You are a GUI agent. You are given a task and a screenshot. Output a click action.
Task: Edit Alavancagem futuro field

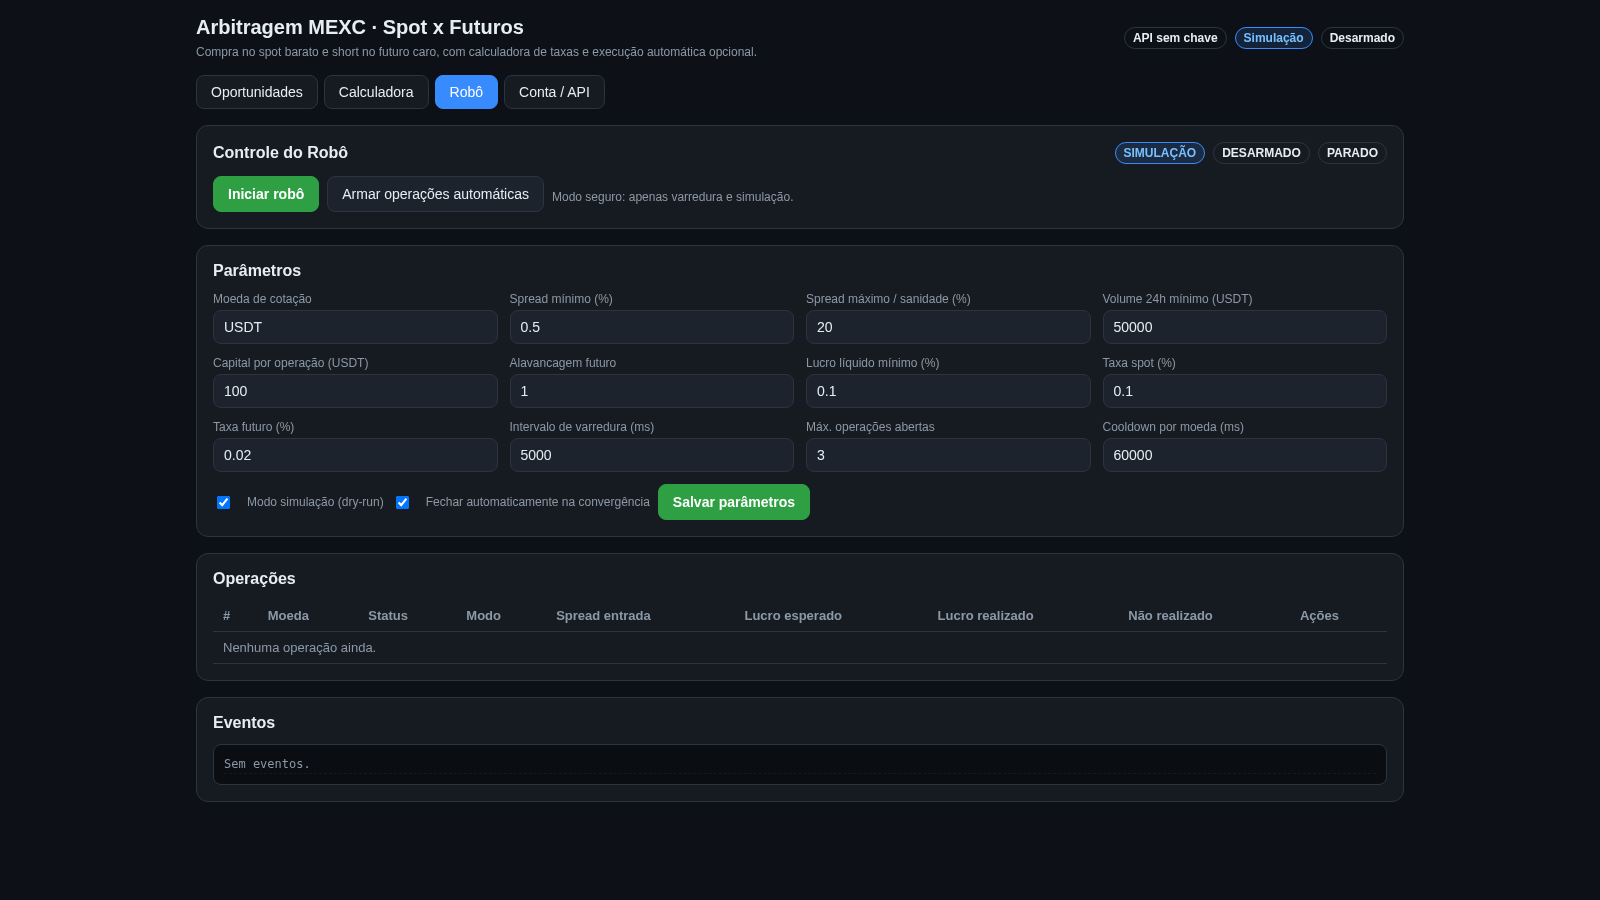coord(652,391)
